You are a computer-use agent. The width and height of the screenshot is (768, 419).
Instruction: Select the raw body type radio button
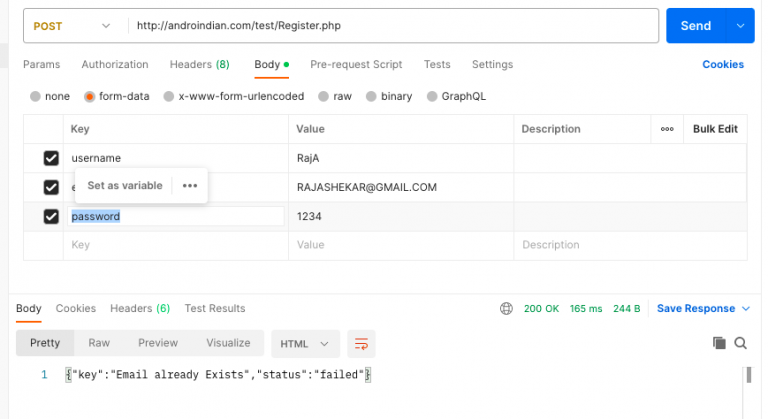(325, 97)
